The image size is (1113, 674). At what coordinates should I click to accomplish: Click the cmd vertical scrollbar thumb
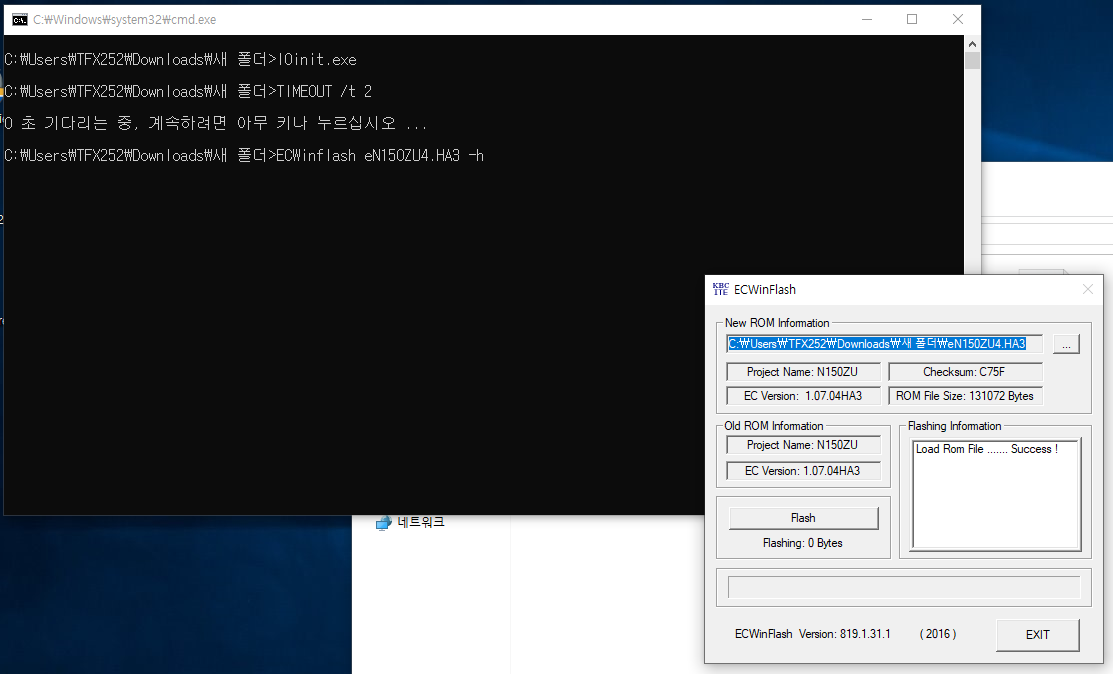click(x=972, y=60)
